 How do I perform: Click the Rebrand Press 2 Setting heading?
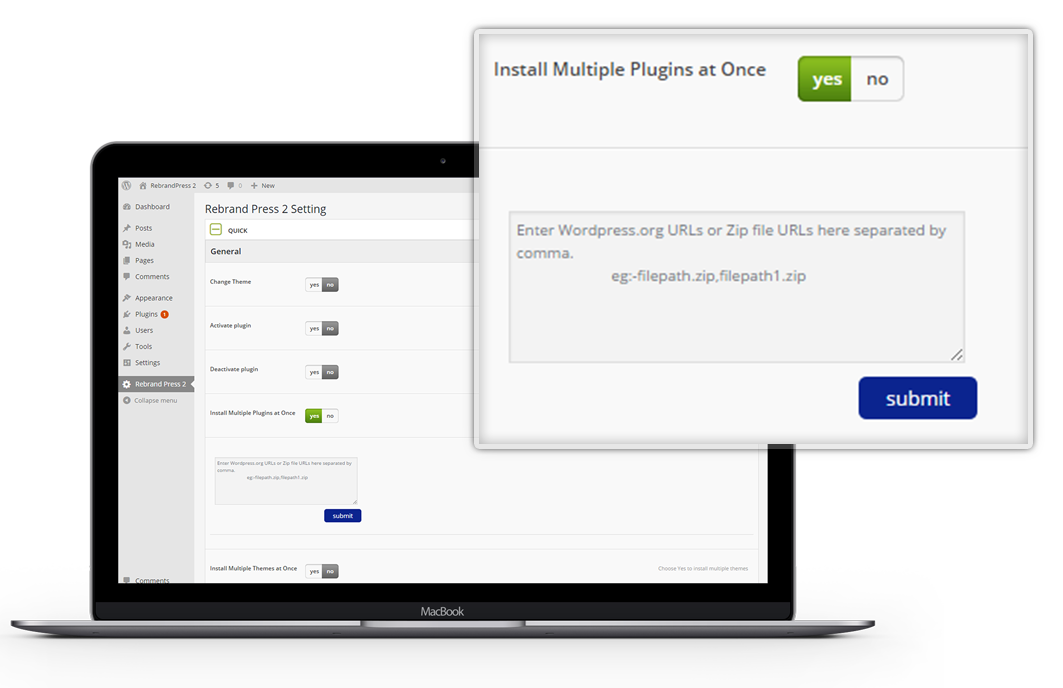coord(266,209)
